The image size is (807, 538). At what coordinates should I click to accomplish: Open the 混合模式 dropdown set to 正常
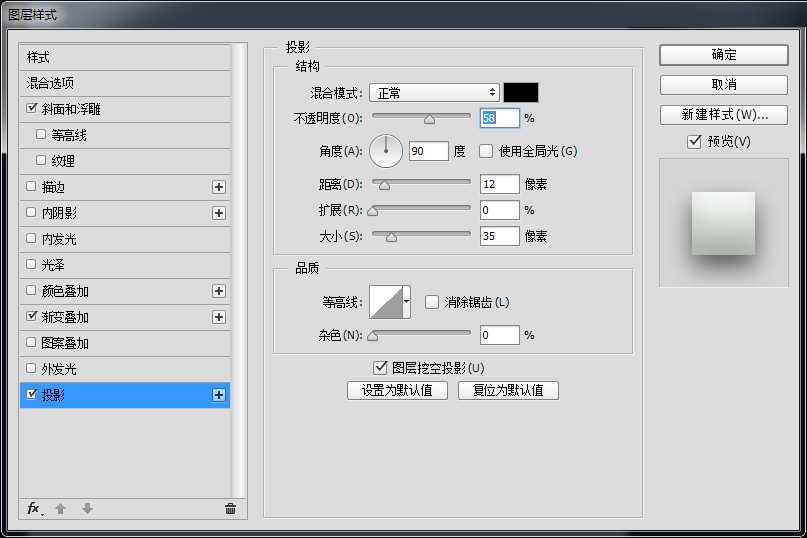[x=434, y=93]
